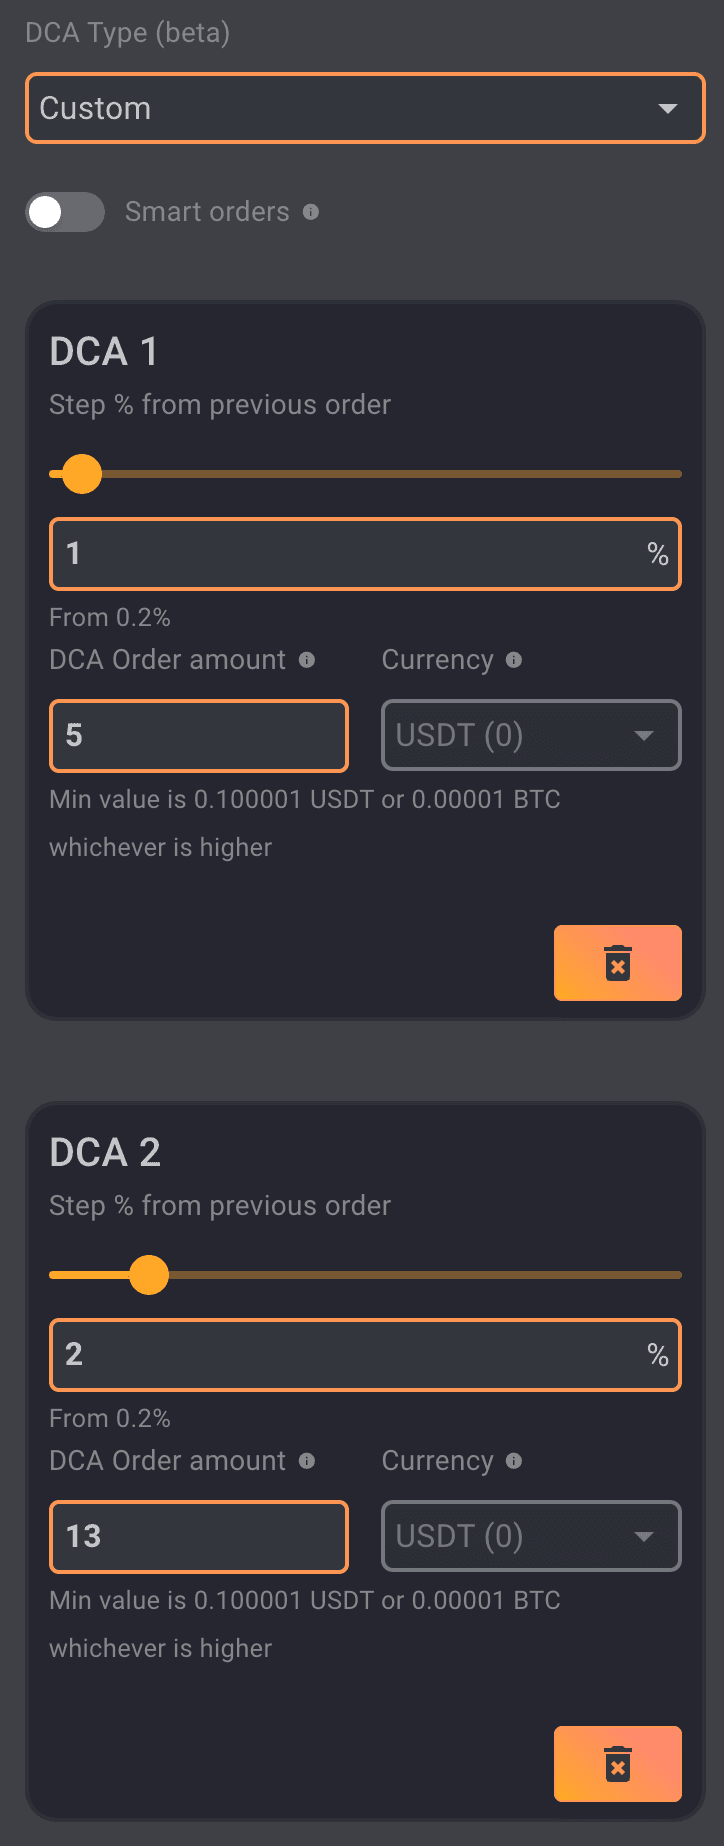Viewport: 724px width, 1846px height.
Task: Delete the DCA 2 order
Action: (x=617, y=1764)
